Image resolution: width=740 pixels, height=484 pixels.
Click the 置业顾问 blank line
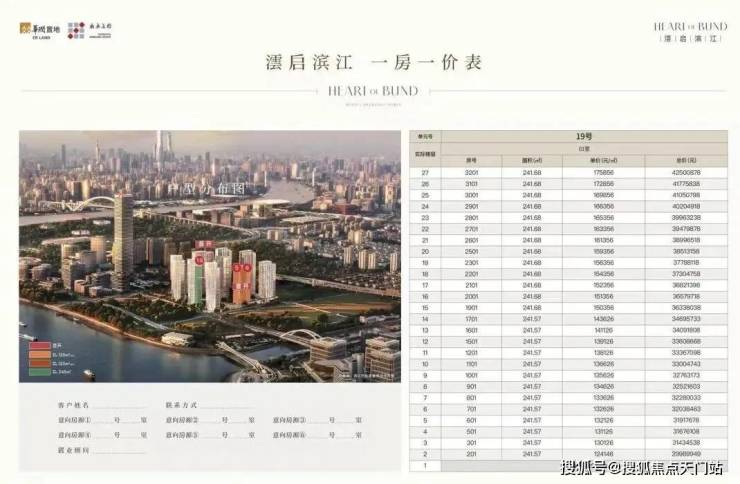(x=119, y=451)
